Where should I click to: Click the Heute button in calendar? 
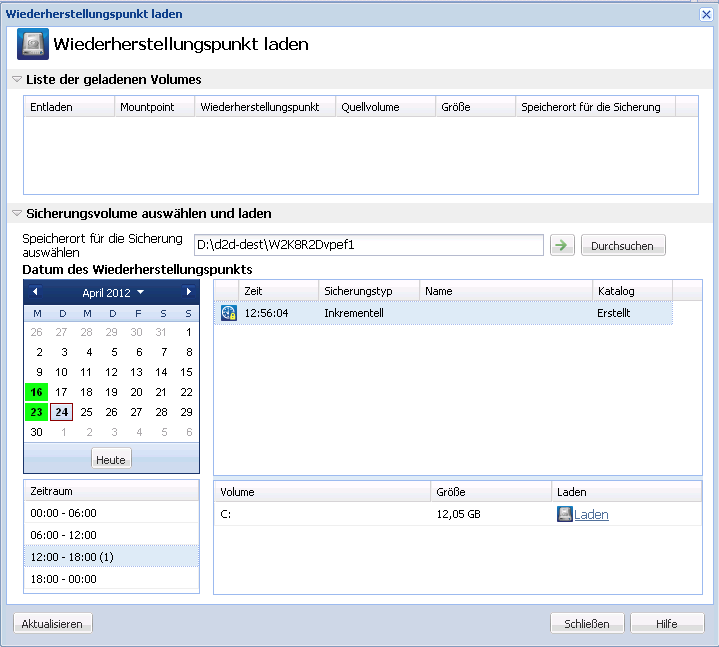111,459
